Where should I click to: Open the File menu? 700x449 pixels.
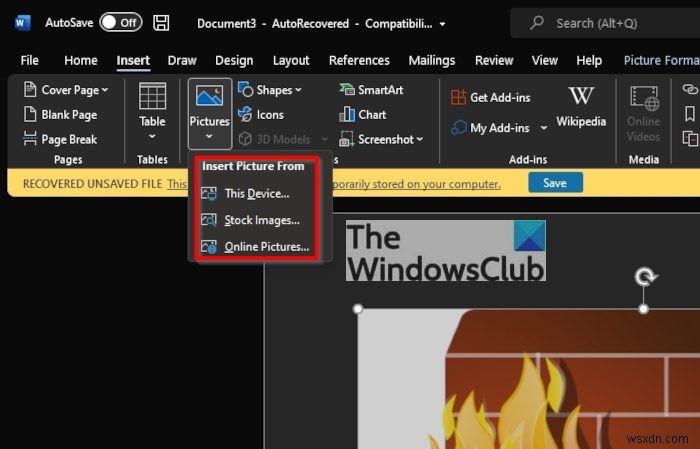29,60
